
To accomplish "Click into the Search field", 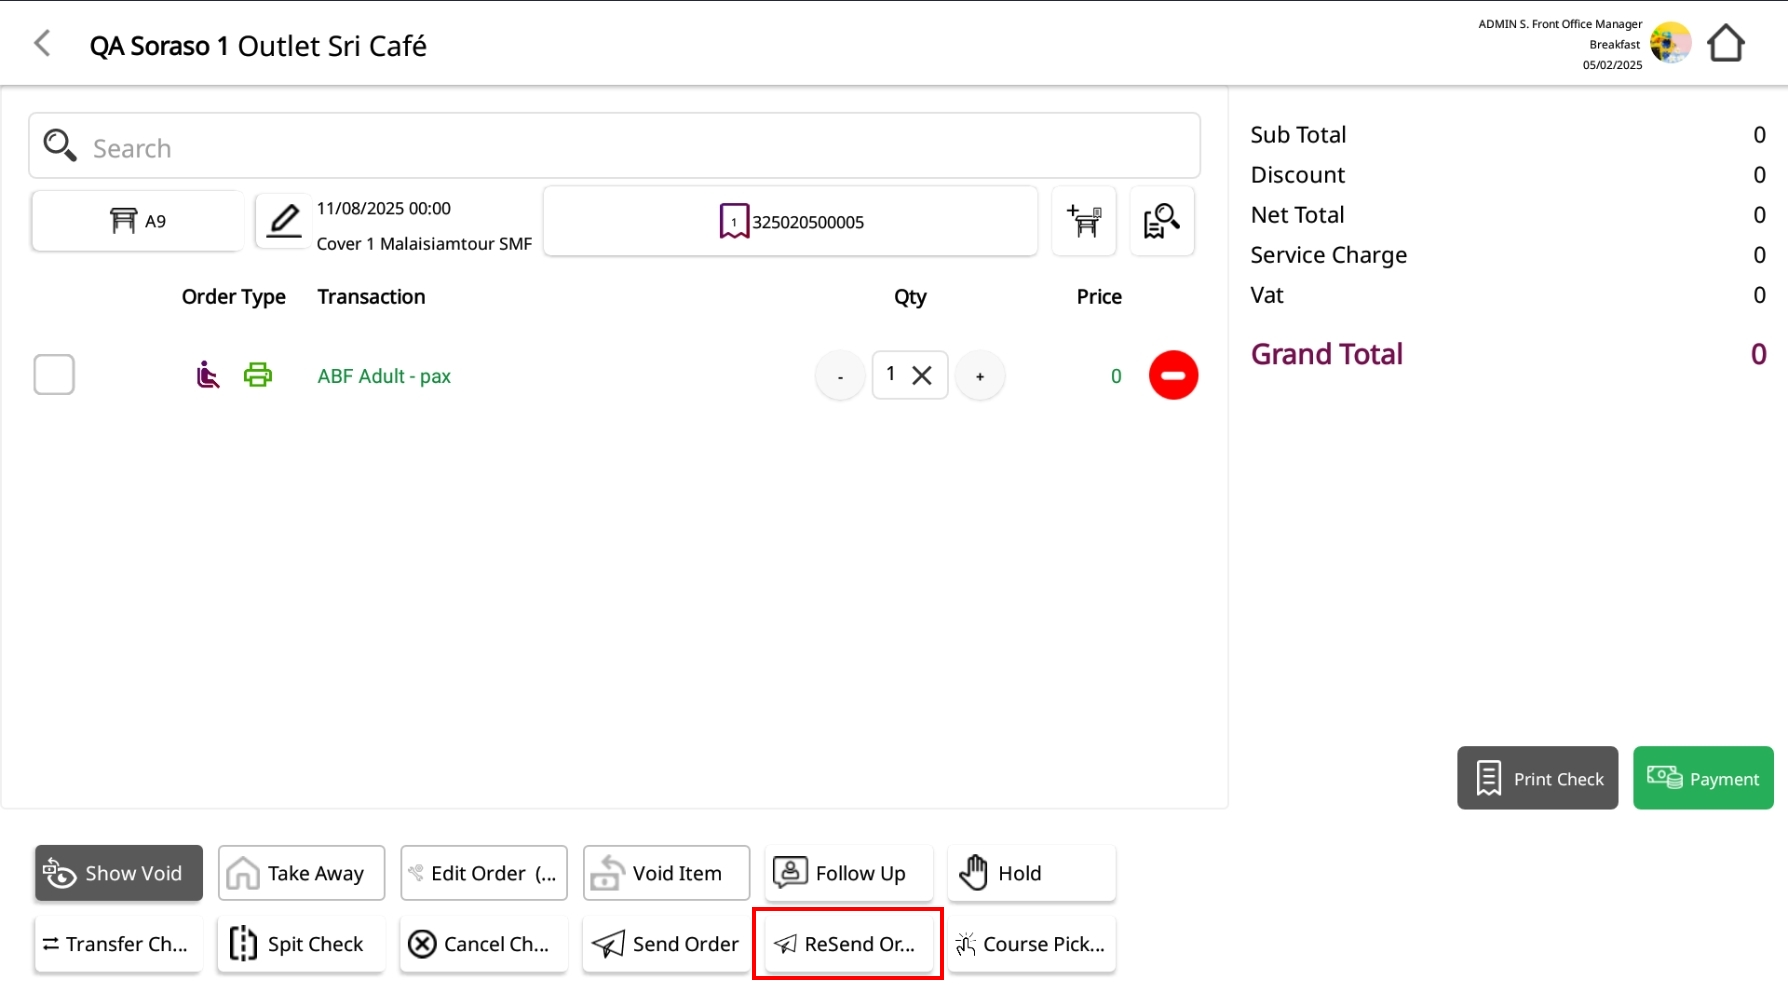I will [614, 148].
